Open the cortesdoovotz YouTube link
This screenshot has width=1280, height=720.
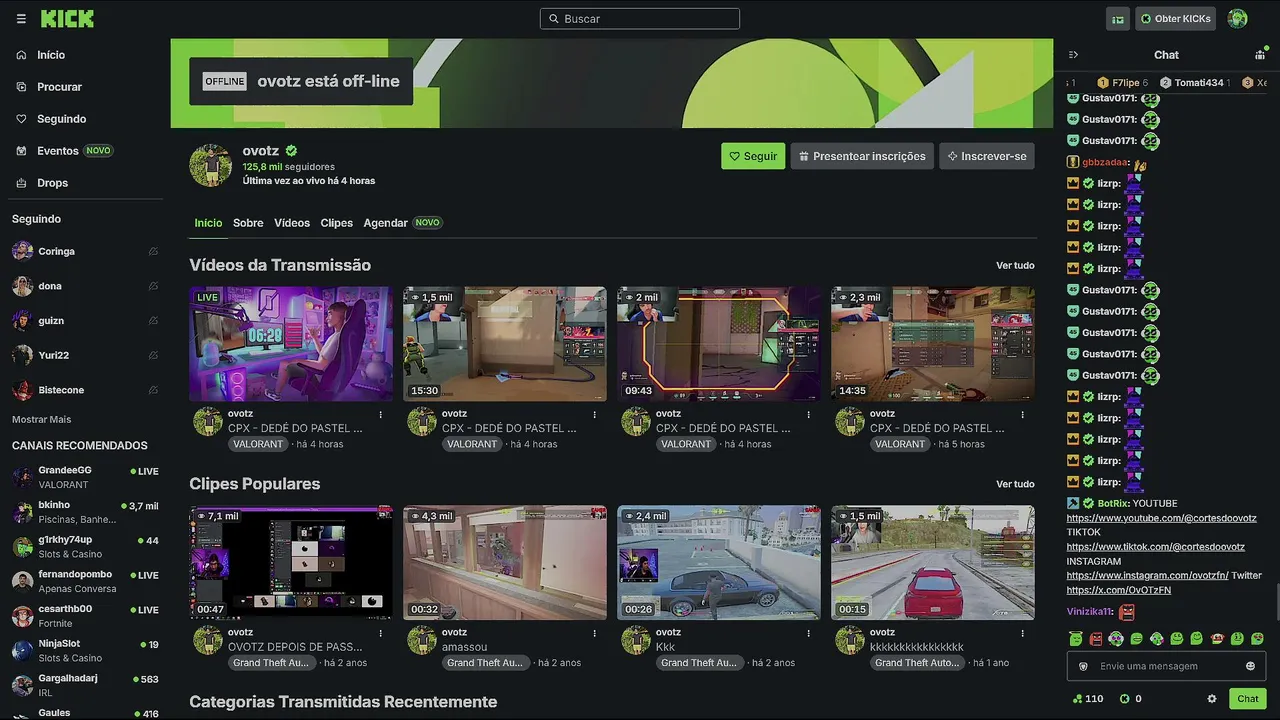(1161, 518)
